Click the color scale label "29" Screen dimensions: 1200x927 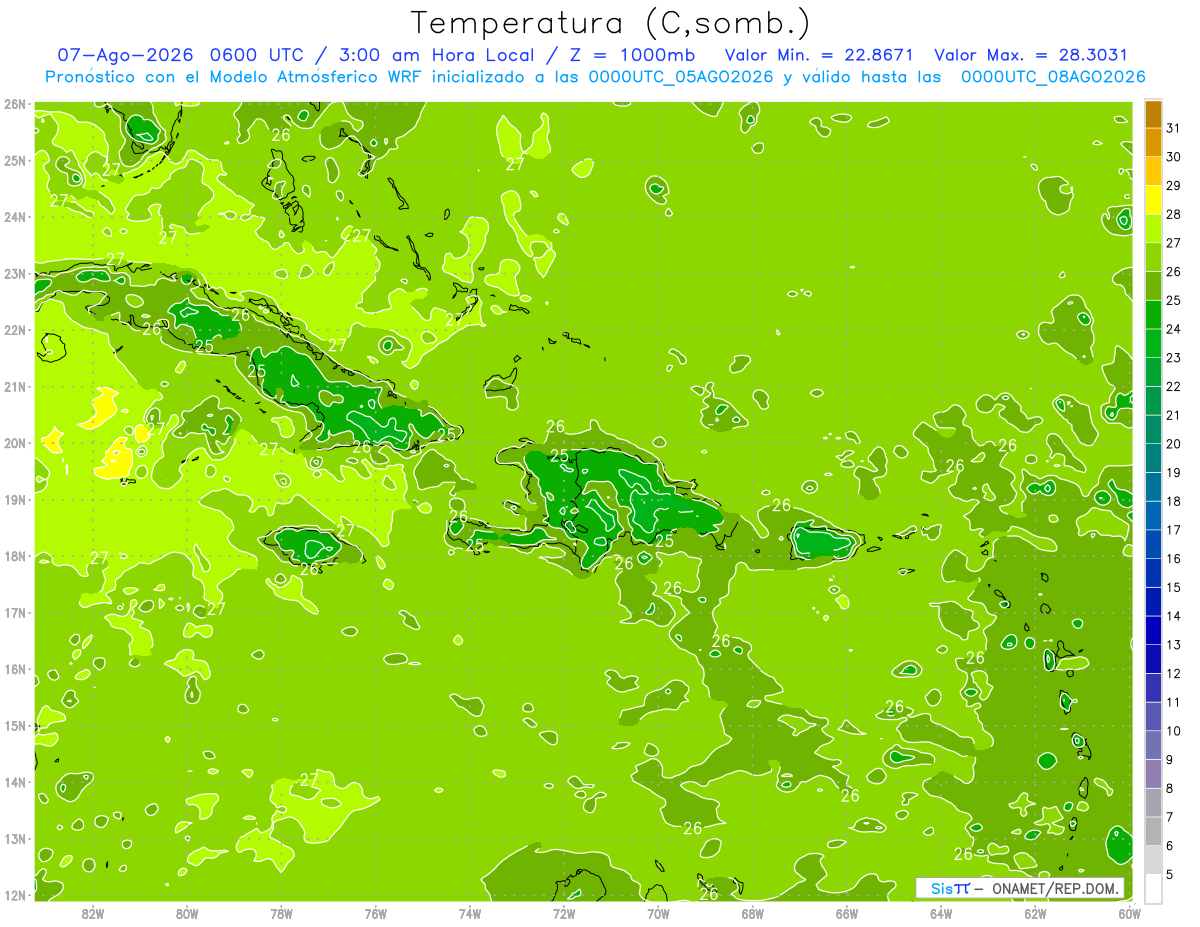(x=1174, y=185)
